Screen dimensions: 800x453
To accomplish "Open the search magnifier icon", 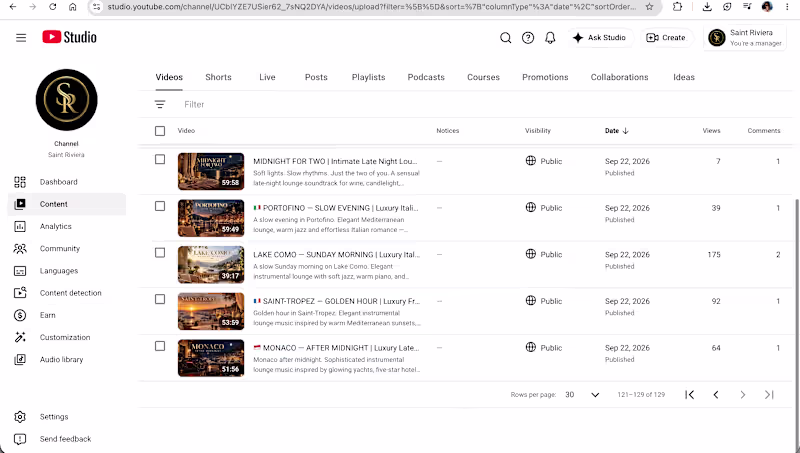I will pyautogui.click(x=506, y=38).
